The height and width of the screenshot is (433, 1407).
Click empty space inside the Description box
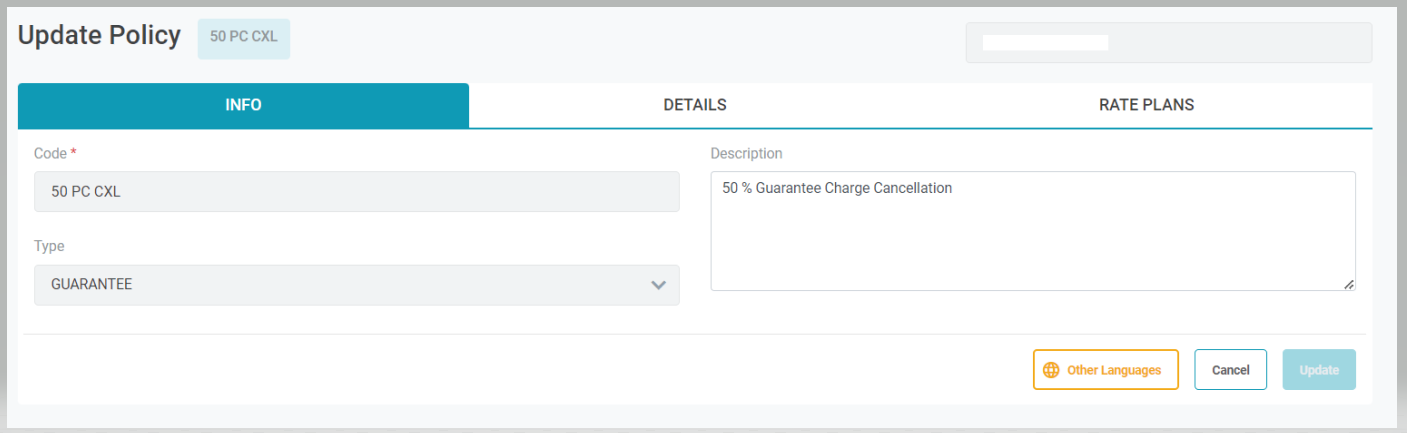point(1032,245)
